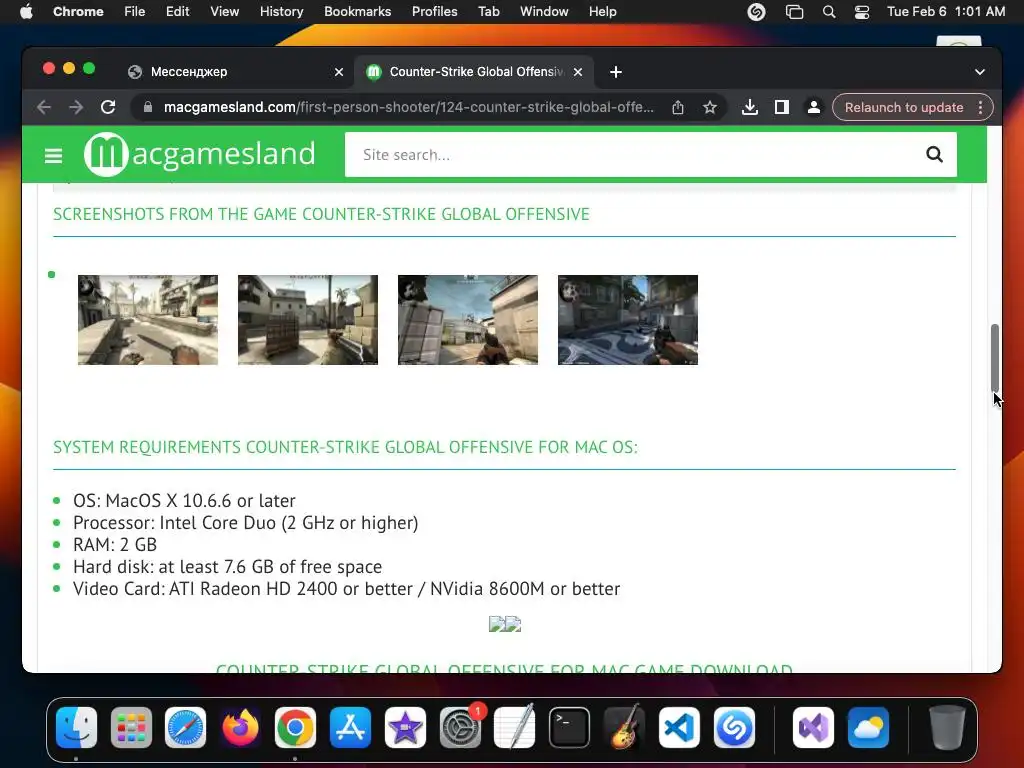
Task: Click the date and time in menu bar
Action: pyautogui.click(x=946, y=12)
